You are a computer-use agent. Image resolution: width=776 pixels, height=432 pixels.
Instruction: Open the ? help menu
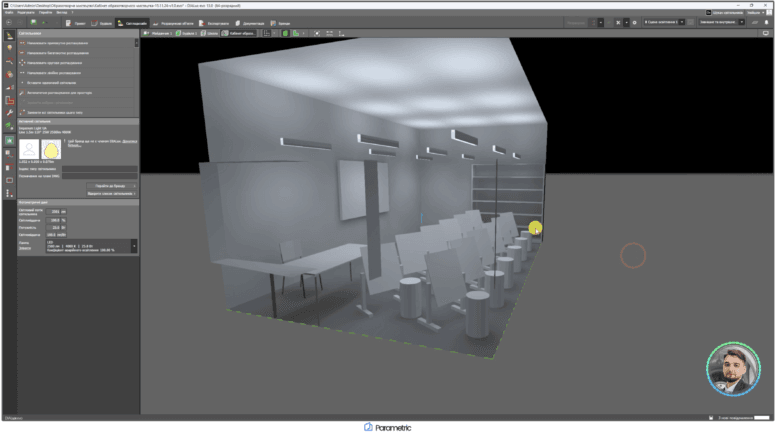[x=72, y=12]
